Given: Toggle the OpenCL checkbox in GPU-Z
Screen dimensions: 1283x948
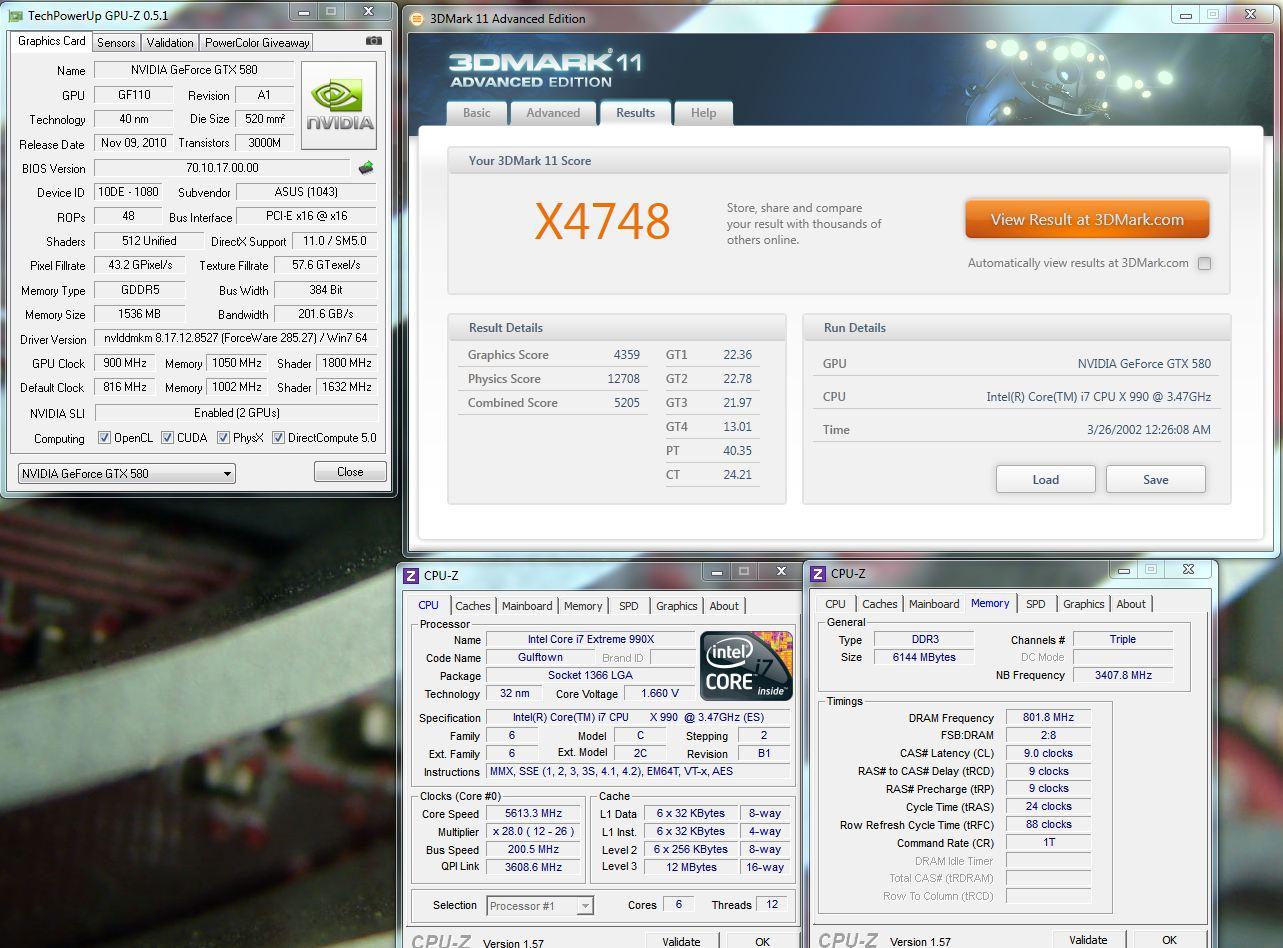Looking at the screenshot, I should click(104, 438).
